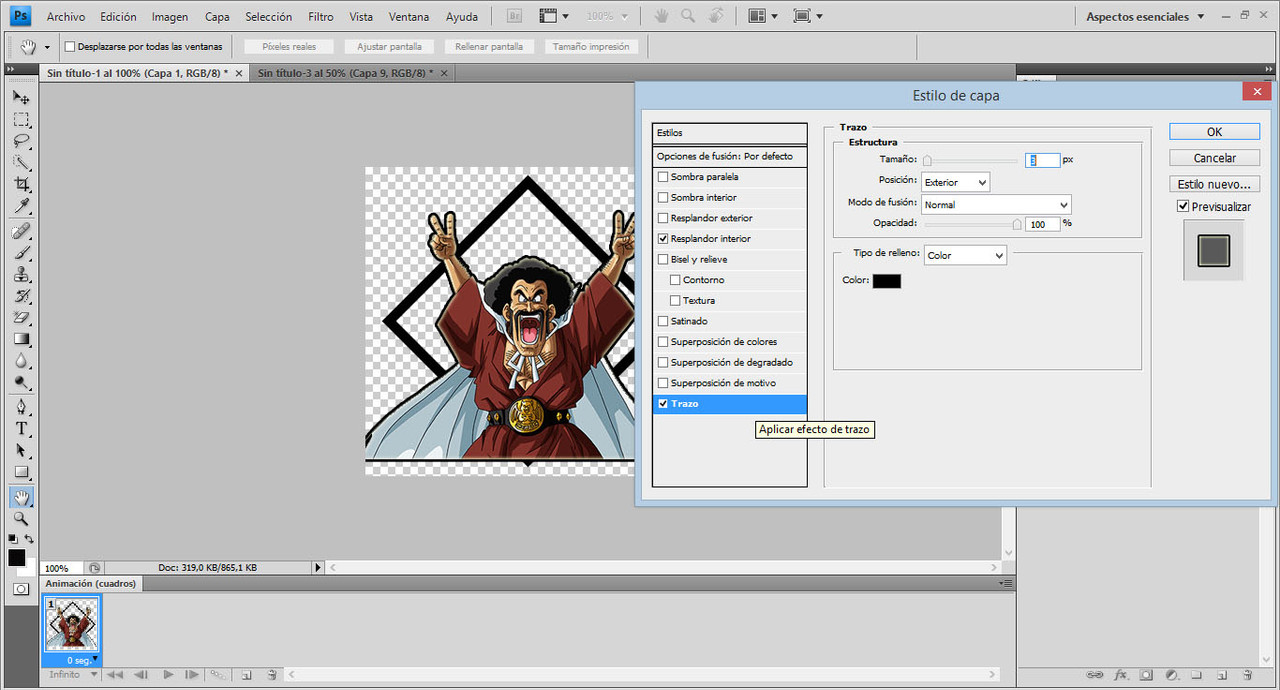Click the Píxeles reales button
Screen dimensions: 1280x690
289,47
